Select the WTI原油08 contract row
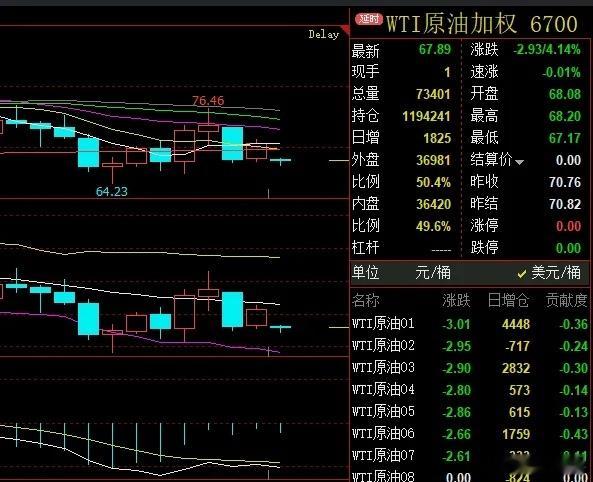This screenshot has height=482, width=593. 470,476
